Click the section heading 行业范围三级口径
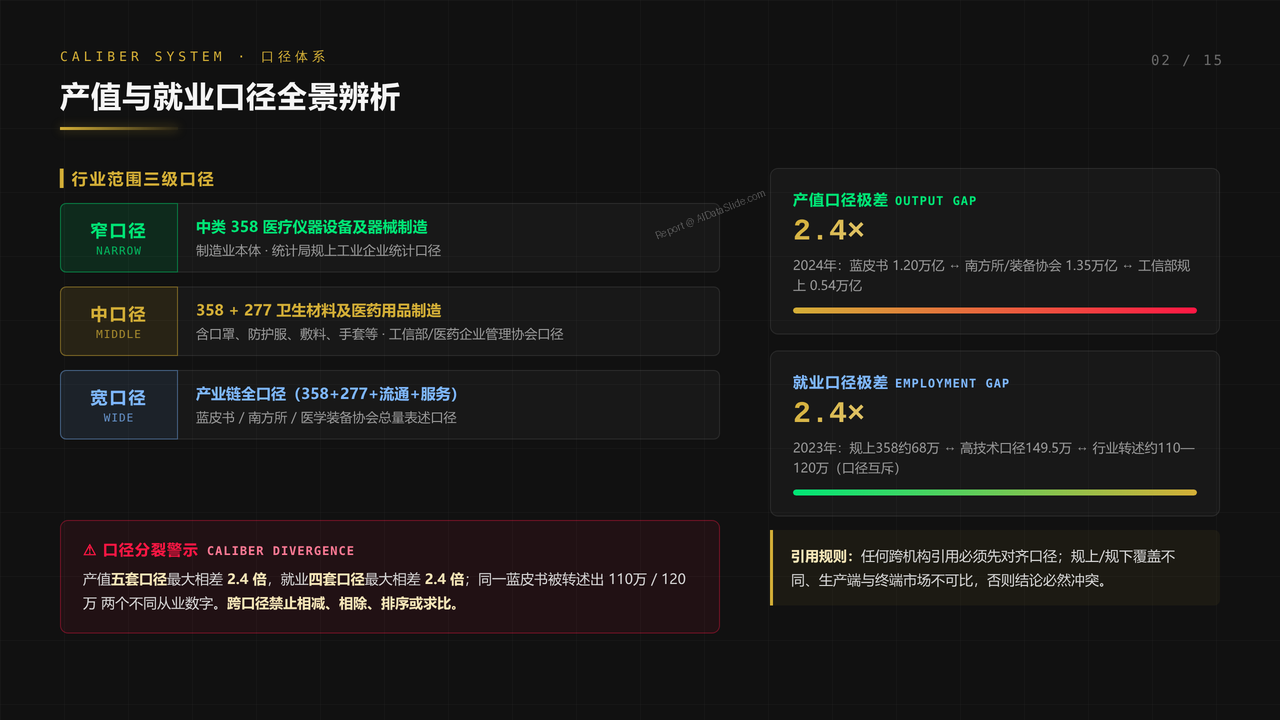 143,179
